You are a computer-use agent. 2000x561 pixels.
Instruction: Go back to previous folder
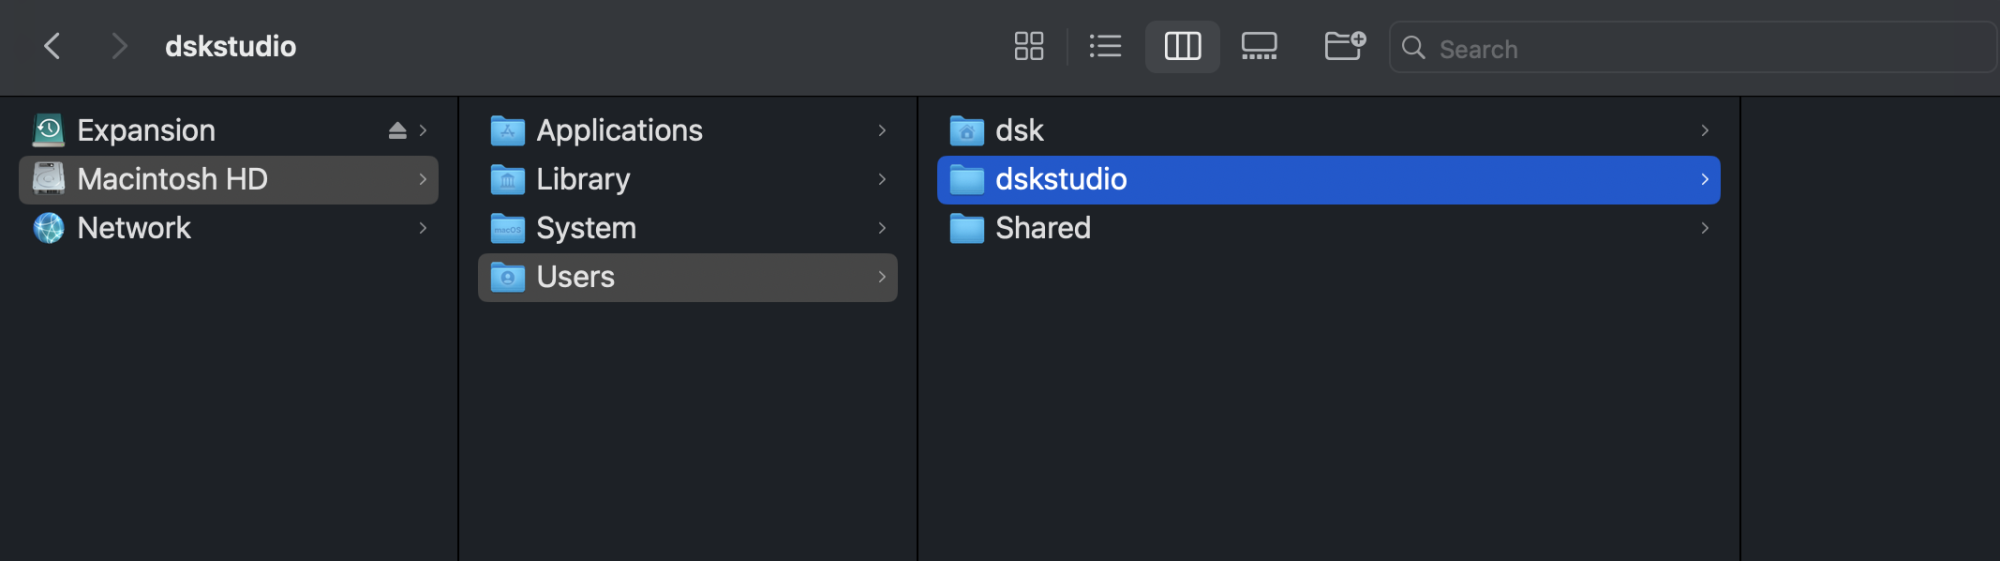(x=52, y=46)
